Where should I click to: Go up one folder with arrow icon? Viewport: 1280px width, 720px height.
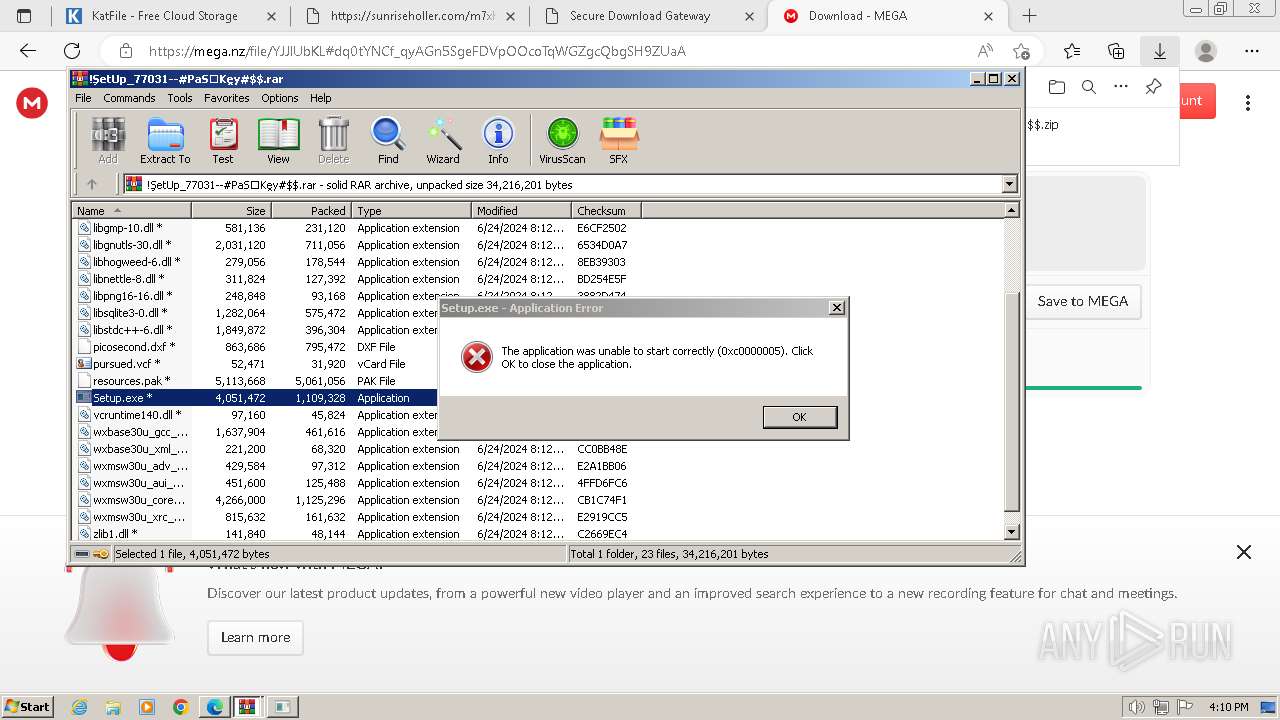[x=92, y=184]
